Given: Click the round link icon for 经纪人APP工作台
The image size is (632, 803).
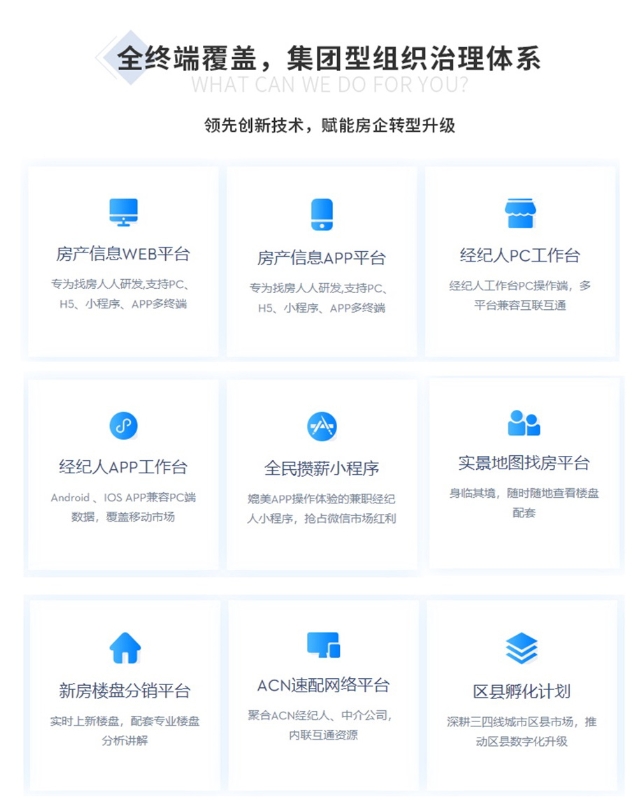Looking at the screenshot, I should [x=123, y=425].
